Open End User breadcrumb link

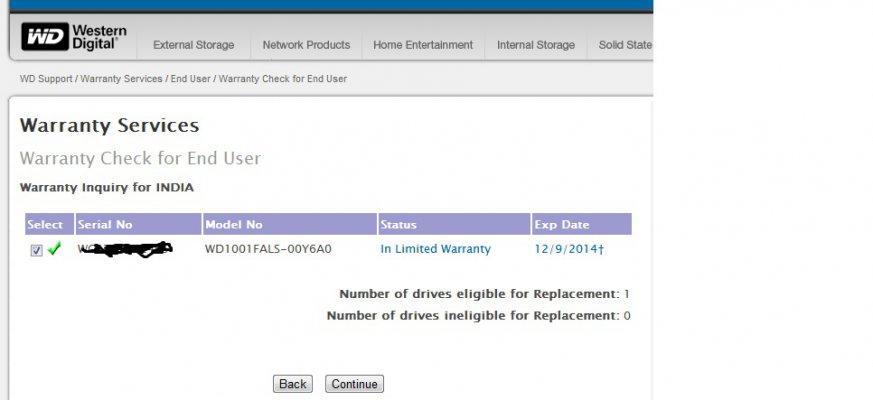pyautogui.click(x=190, y=79)
